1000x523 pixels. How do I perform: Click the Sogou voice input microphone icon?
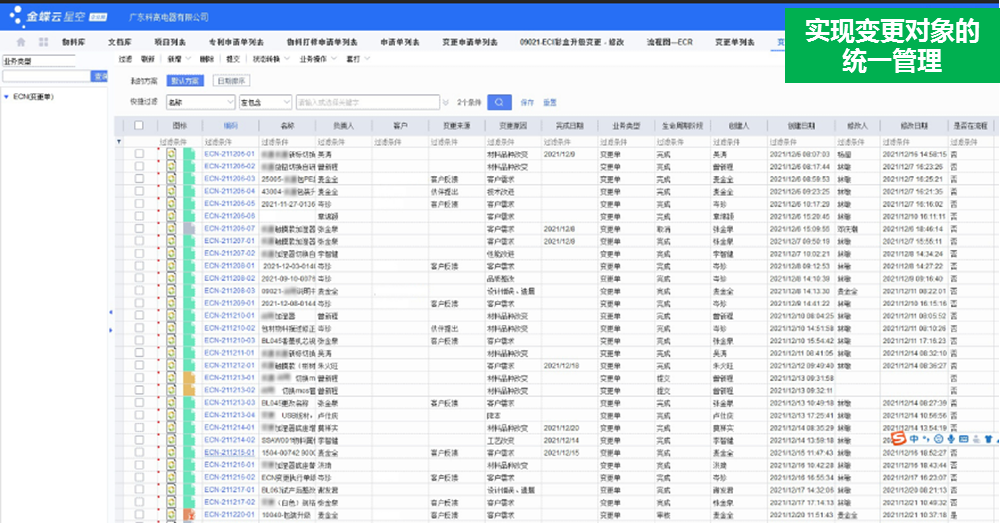click(x=951, y=439)
